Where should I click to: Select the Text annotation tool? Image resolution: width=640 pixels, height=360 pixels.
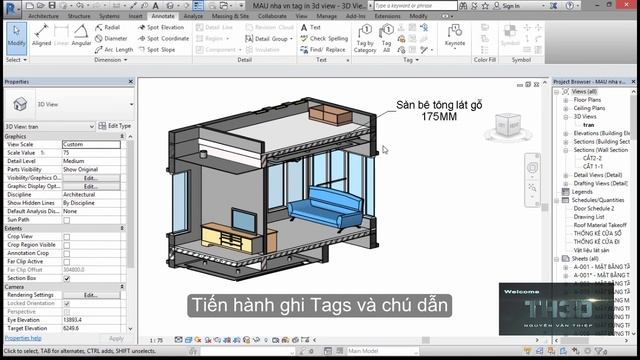(x=311, y=27)
